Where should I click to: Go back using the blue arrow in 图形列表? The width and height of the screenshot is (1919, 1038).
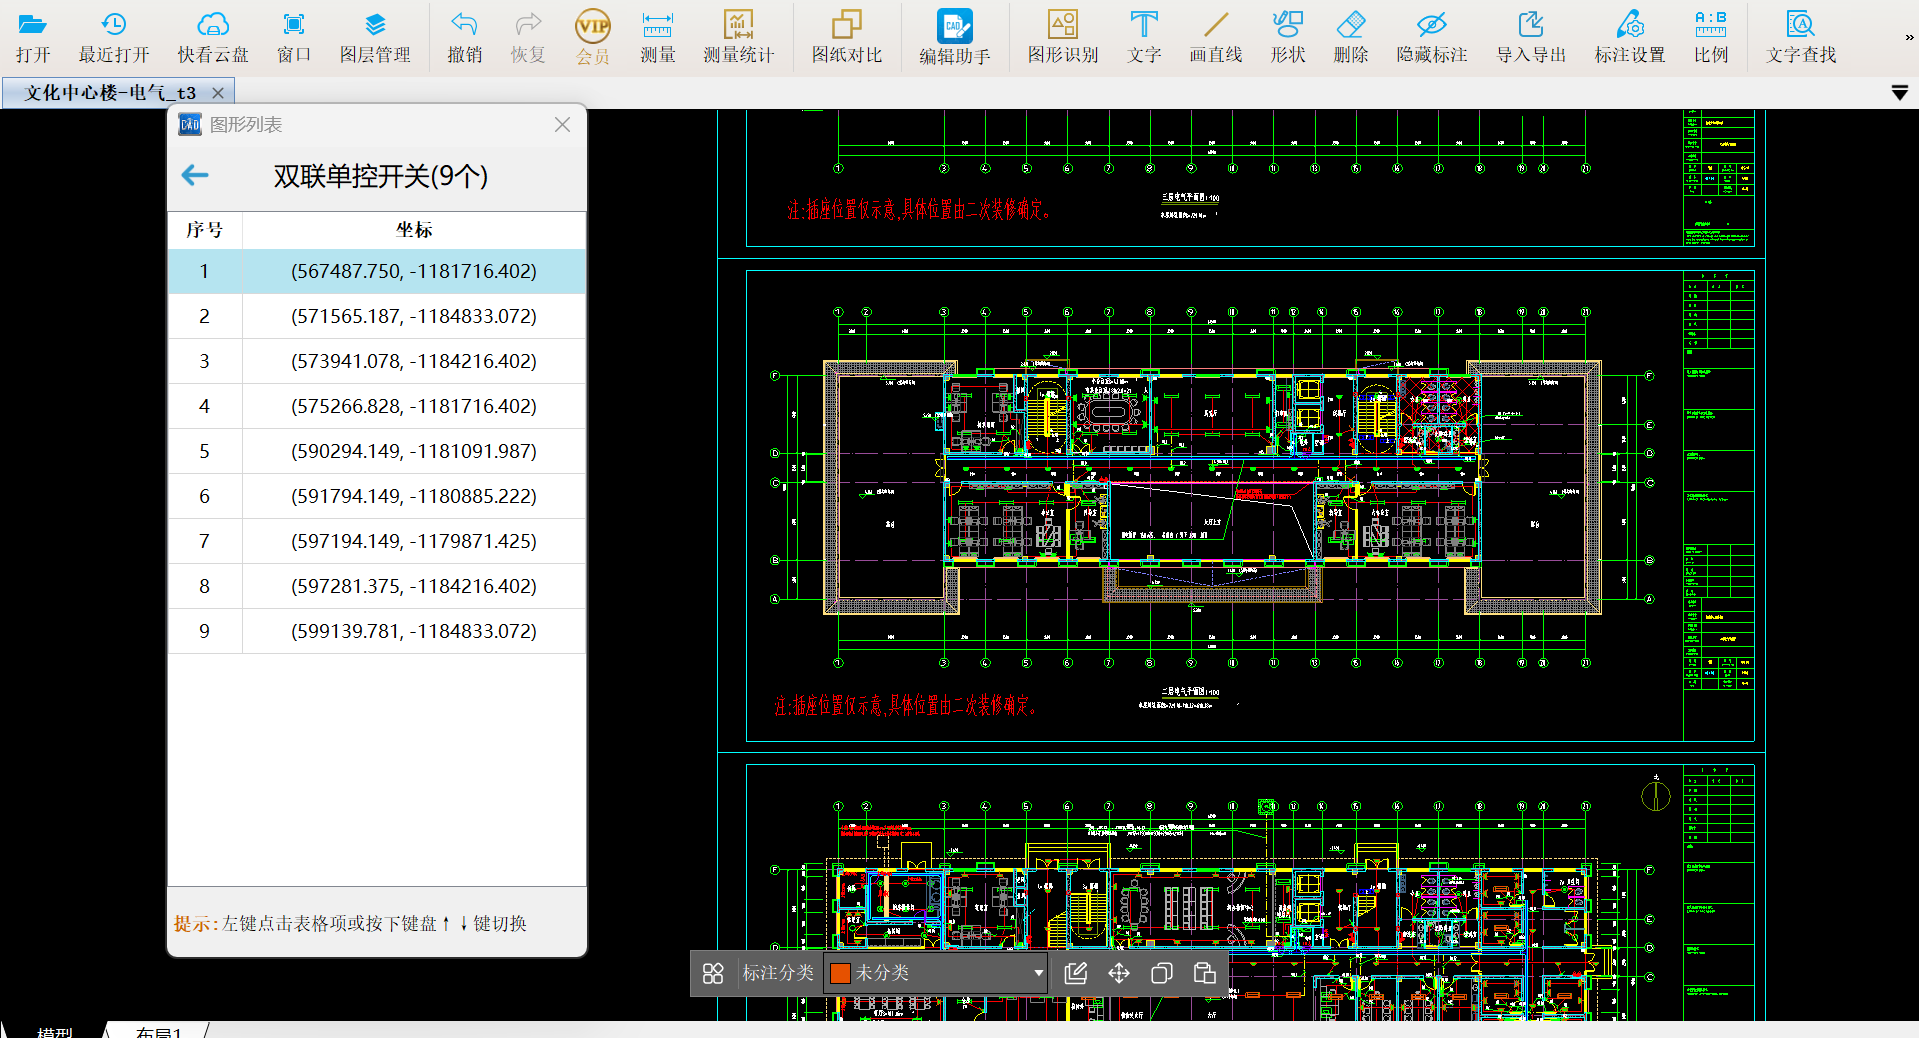pyautogui.click(x=195, y=176)
